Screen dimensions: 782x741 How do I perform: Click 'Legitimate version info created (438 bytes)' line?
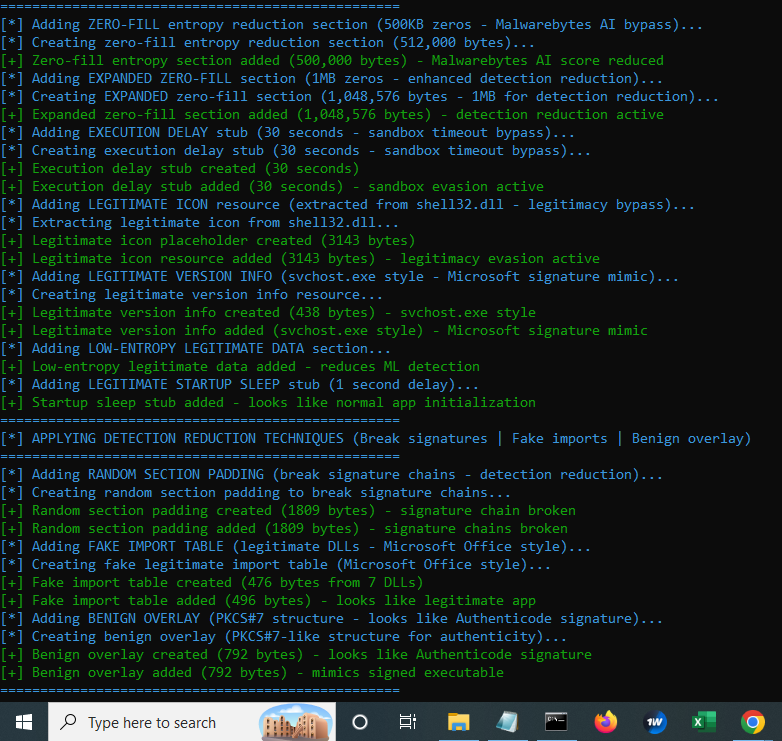pyautogui.click(x=268, y=312)
